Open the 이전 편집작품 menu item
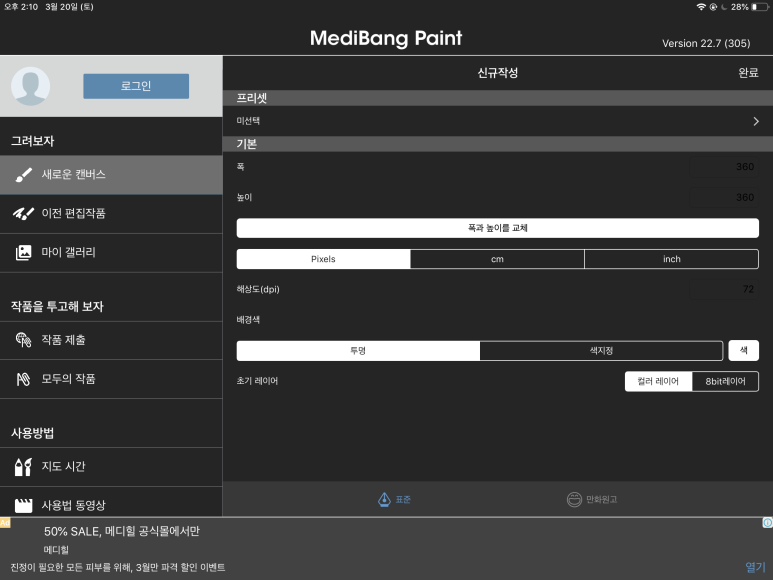The image size is (773, 580). point(111,214)
